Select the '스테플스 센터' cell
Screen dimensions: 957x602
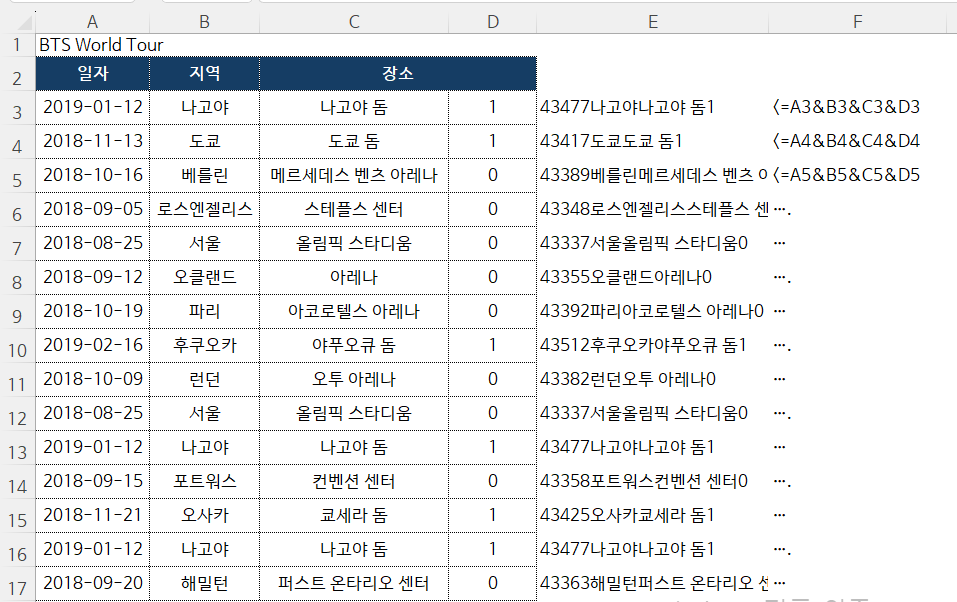(354, 209)
